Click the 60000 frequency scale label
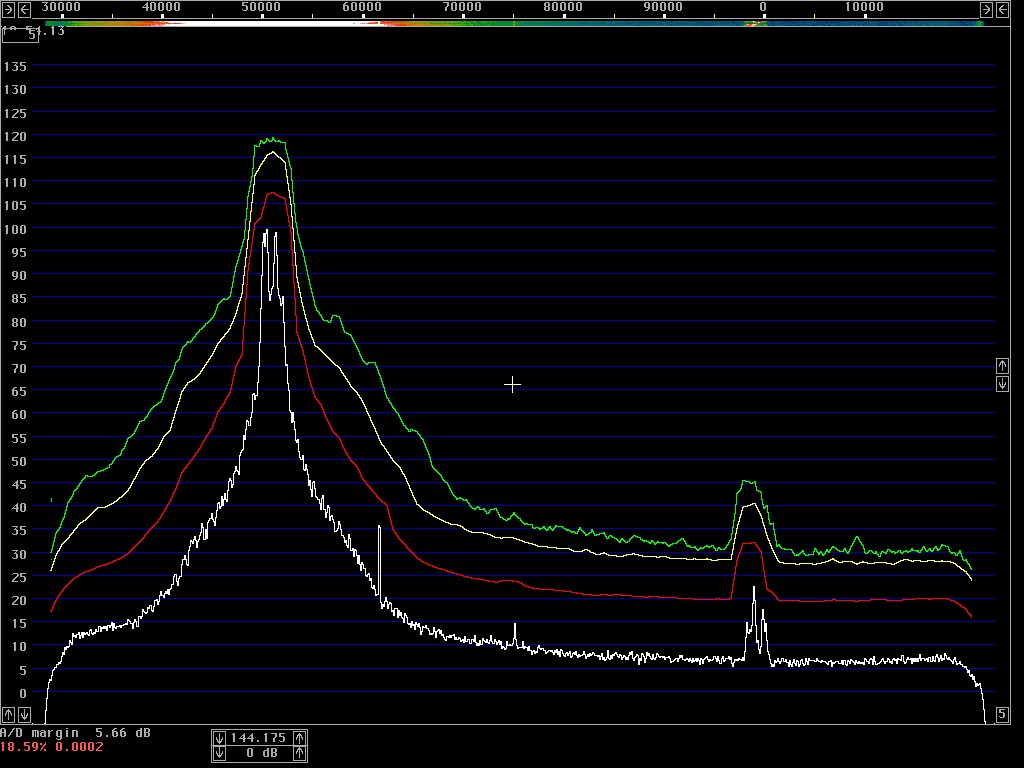The width and height of the screenshot is (1024, 768). point(362,7)
